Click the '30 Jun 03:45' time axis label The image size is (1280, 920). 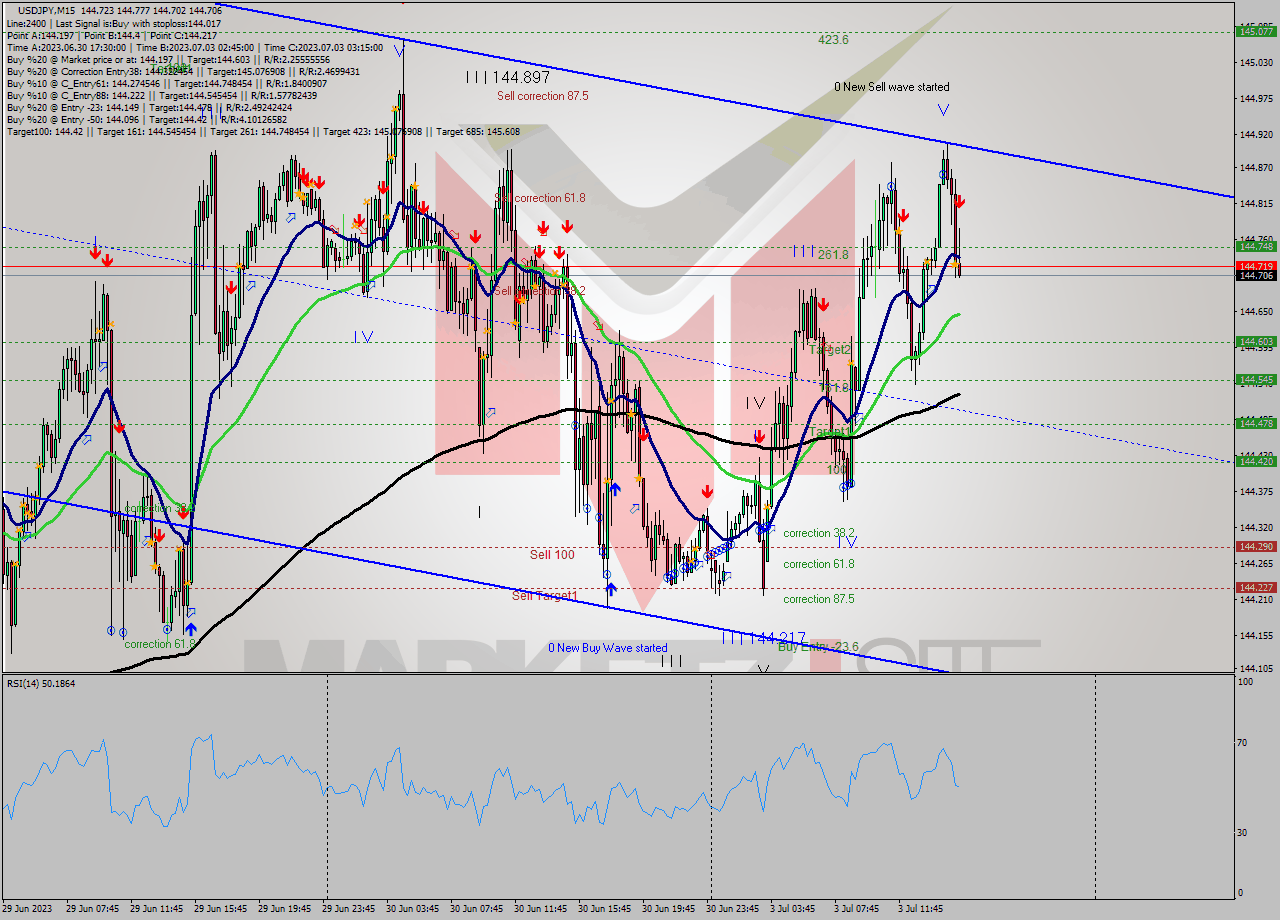412,909
